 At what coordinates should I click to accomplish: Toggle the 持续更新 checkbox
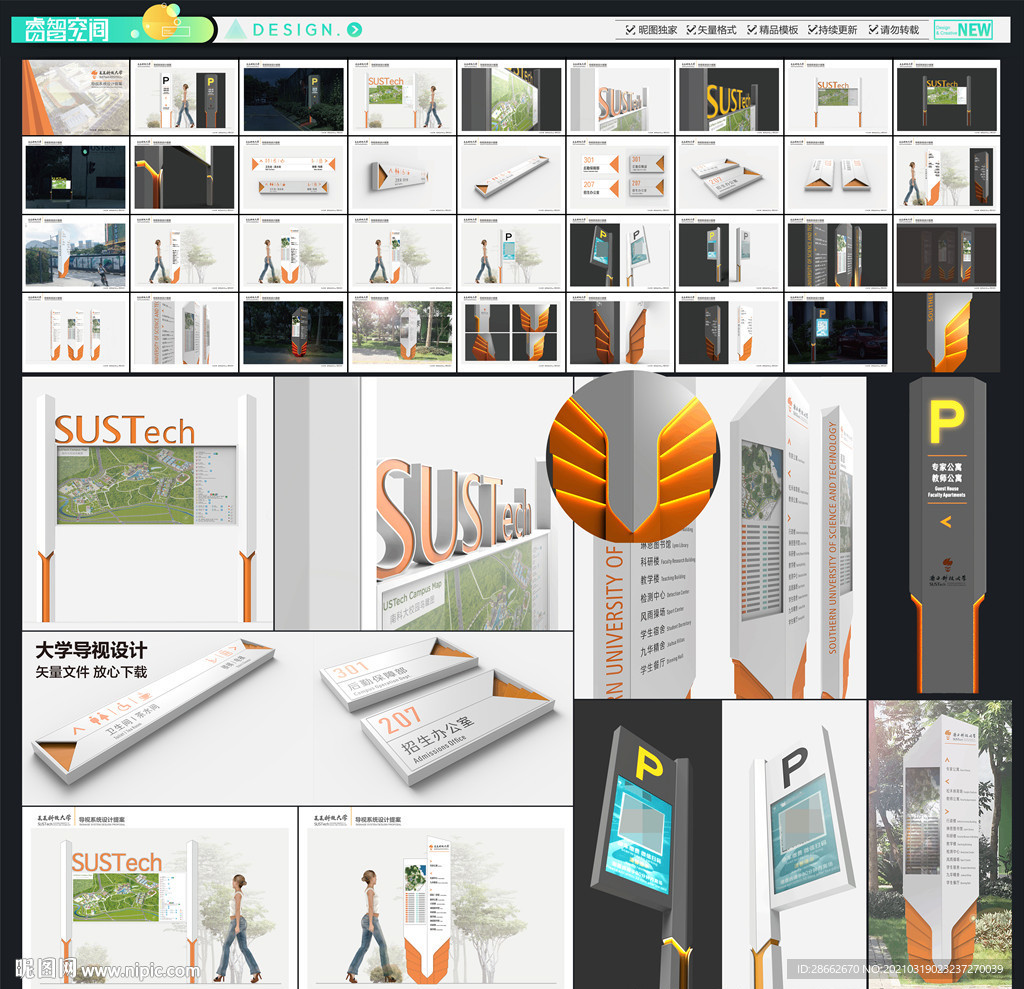tap(812, 29)
